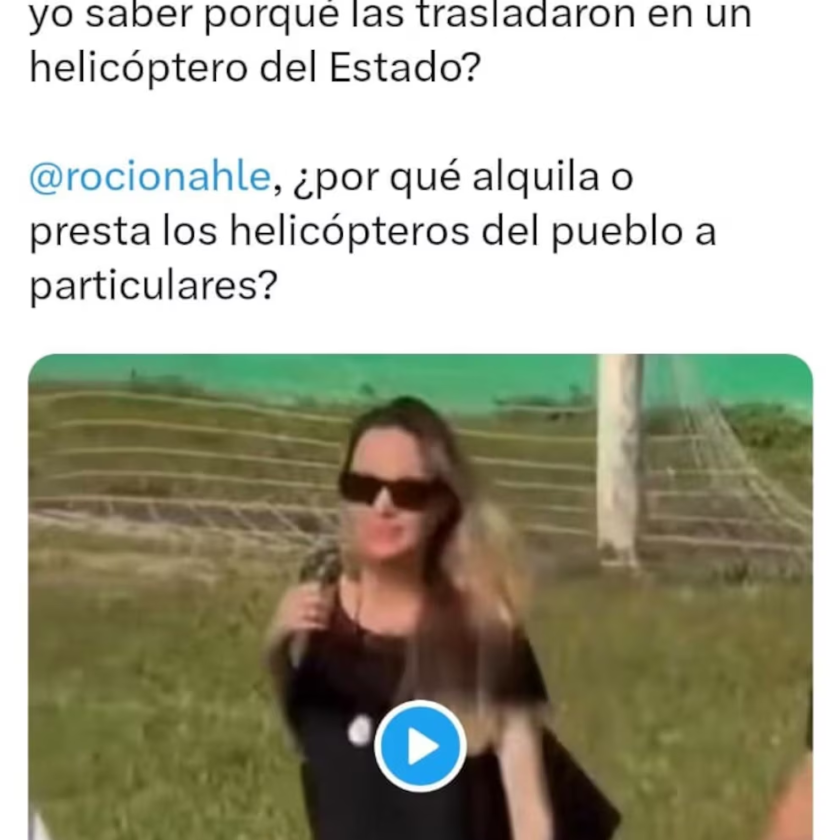This screenshot has width=840, height=840.
Task: Click the word "helicópteros" in the tweet text
Action: tap(349, 232)
